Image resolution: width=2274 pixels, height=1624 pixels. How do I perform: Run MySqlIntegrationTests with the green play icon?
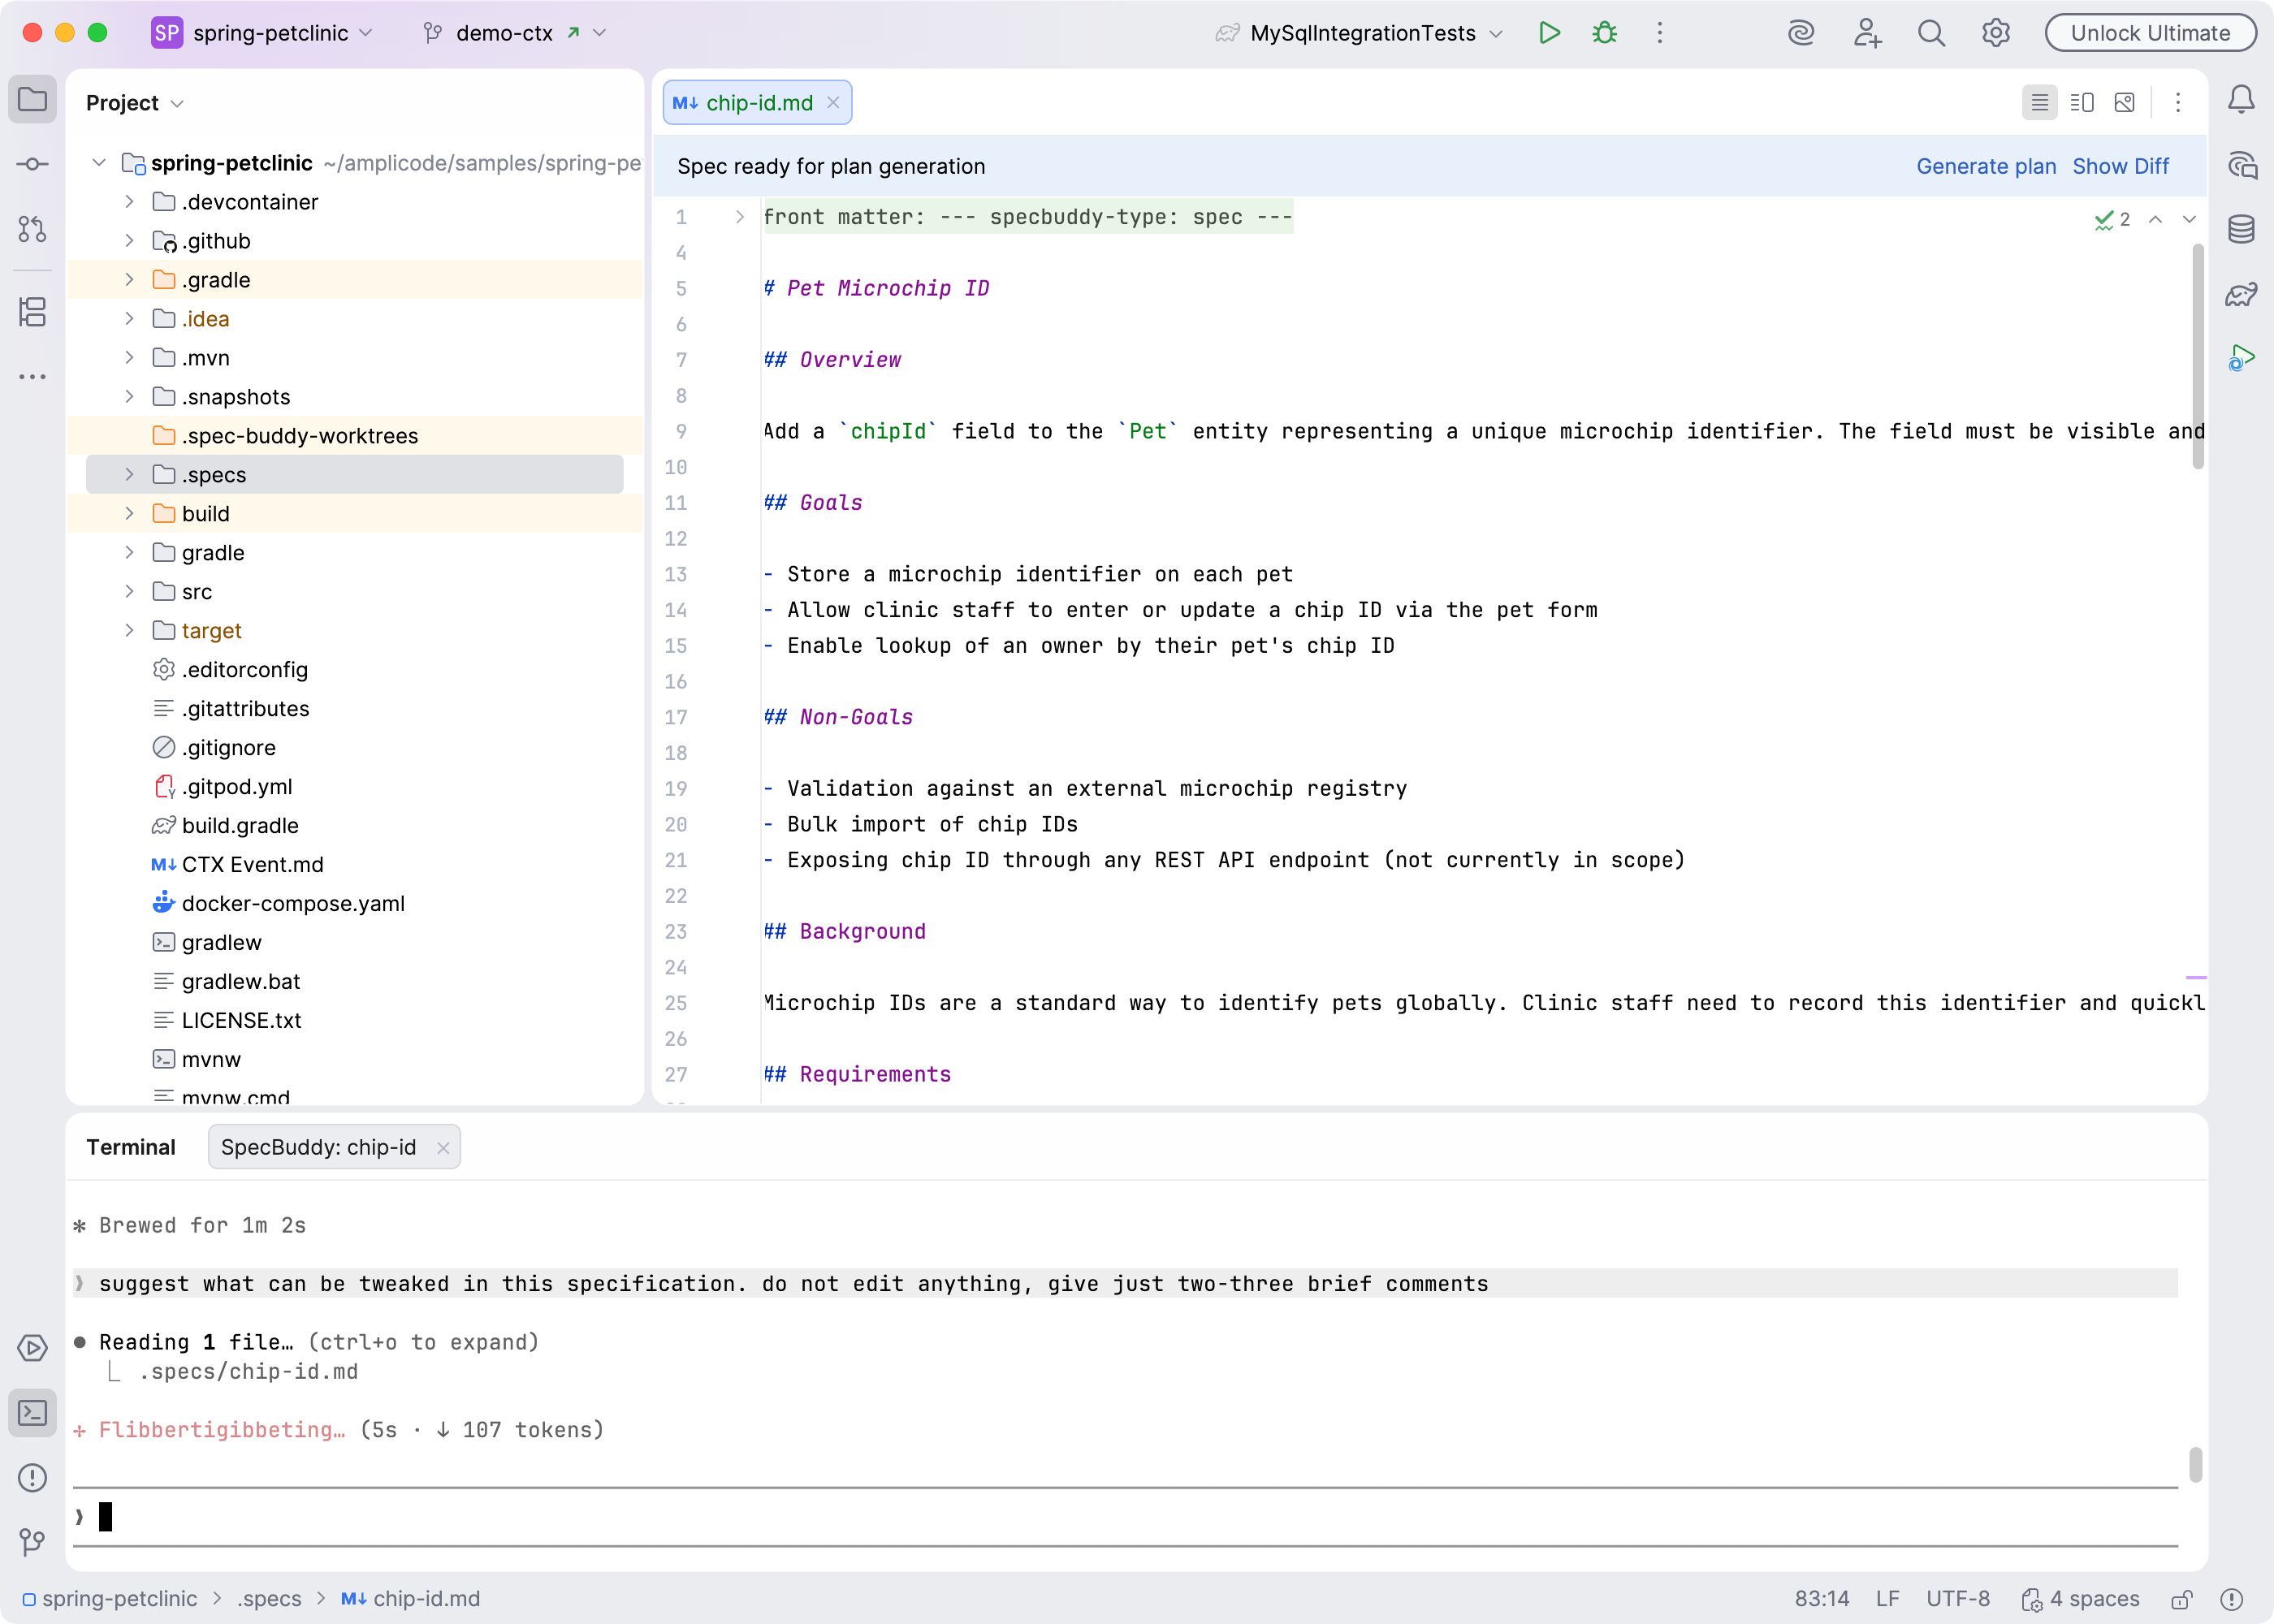(x=1549, y=33)
